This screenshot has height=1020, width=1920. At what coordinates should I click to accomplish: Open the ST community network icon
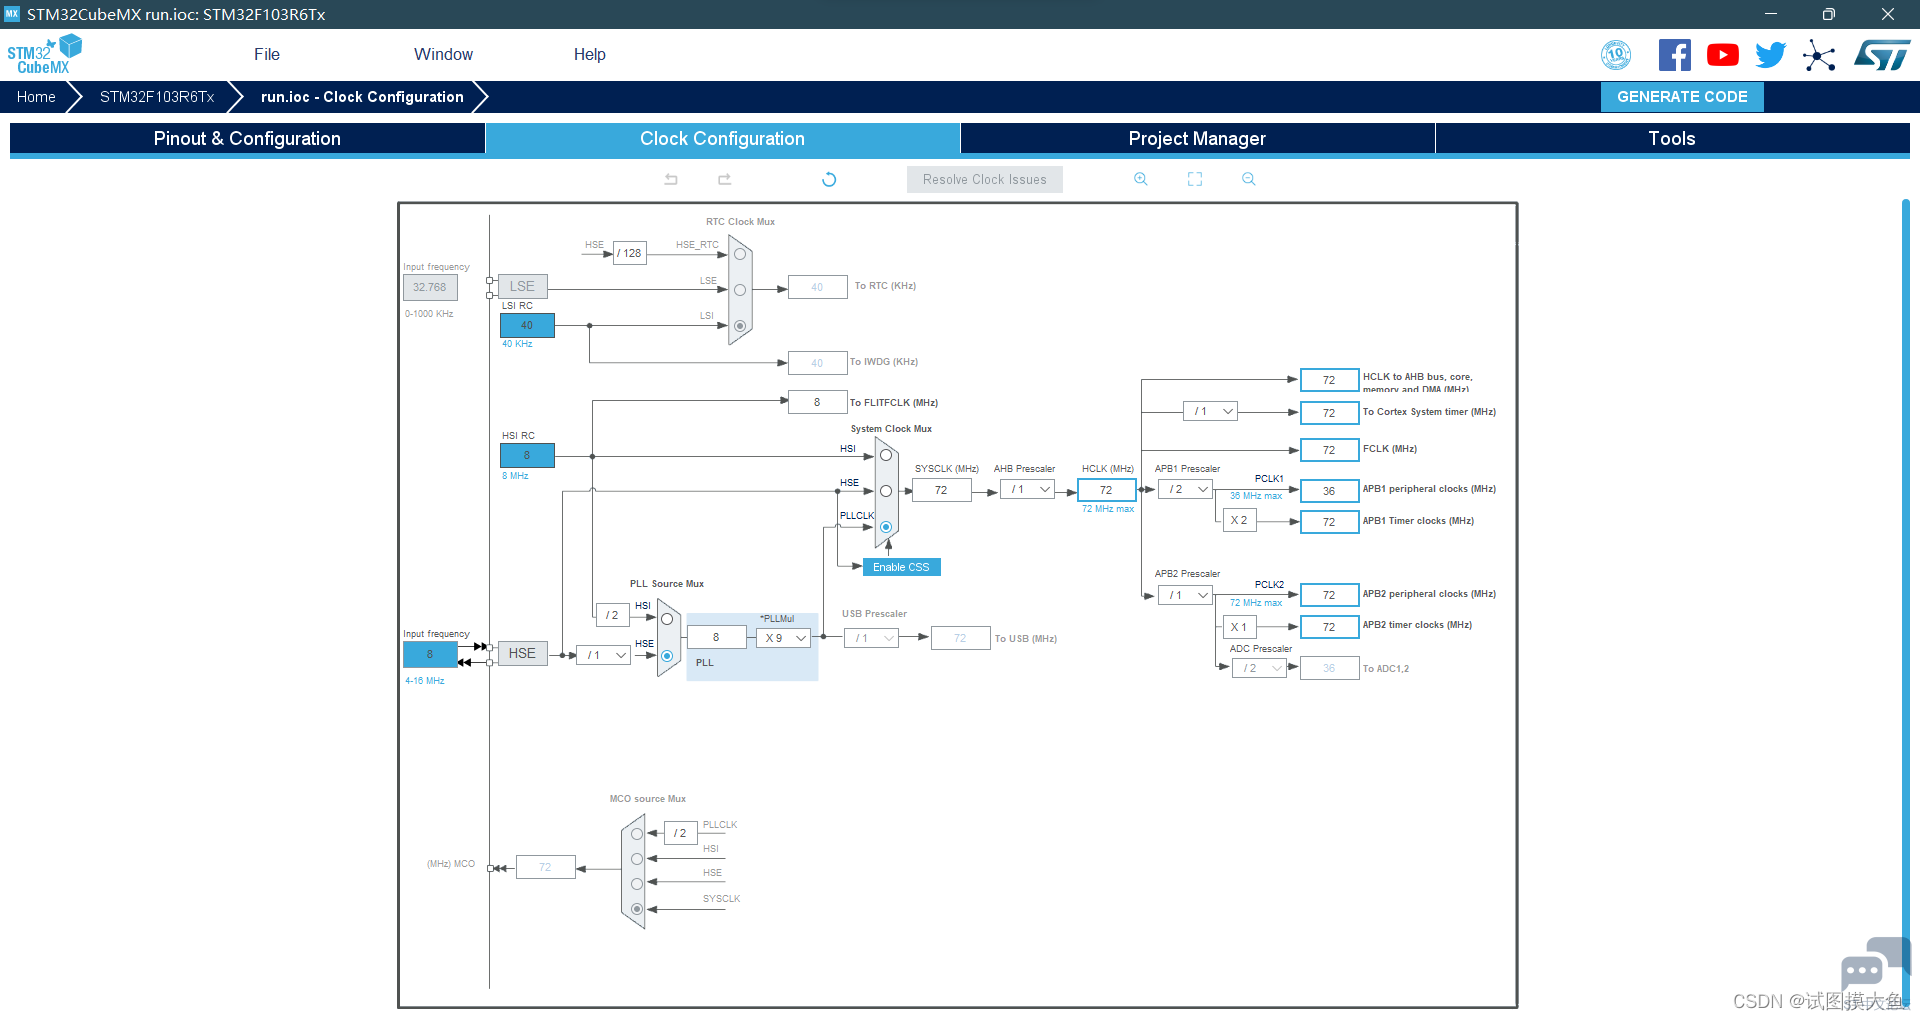tap(1819, 55)
